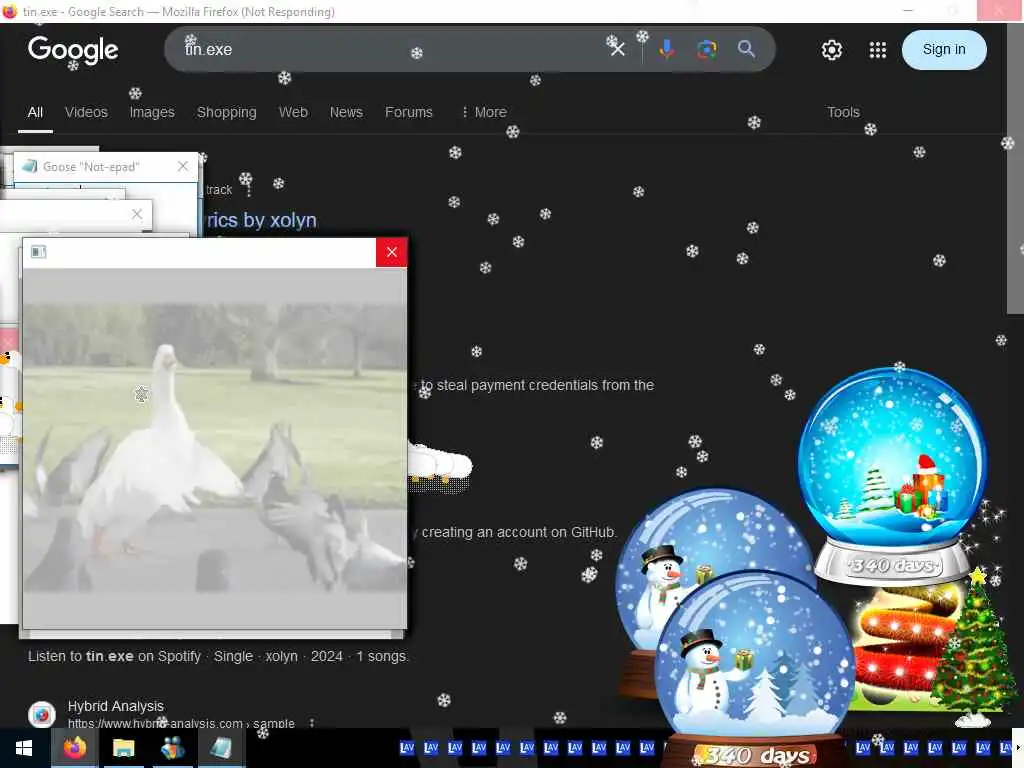Click "creating an account on GitHub" snippet
The width and height of the screenshot is (1024, 768).
pyautogui.click(x=519, y=532)
